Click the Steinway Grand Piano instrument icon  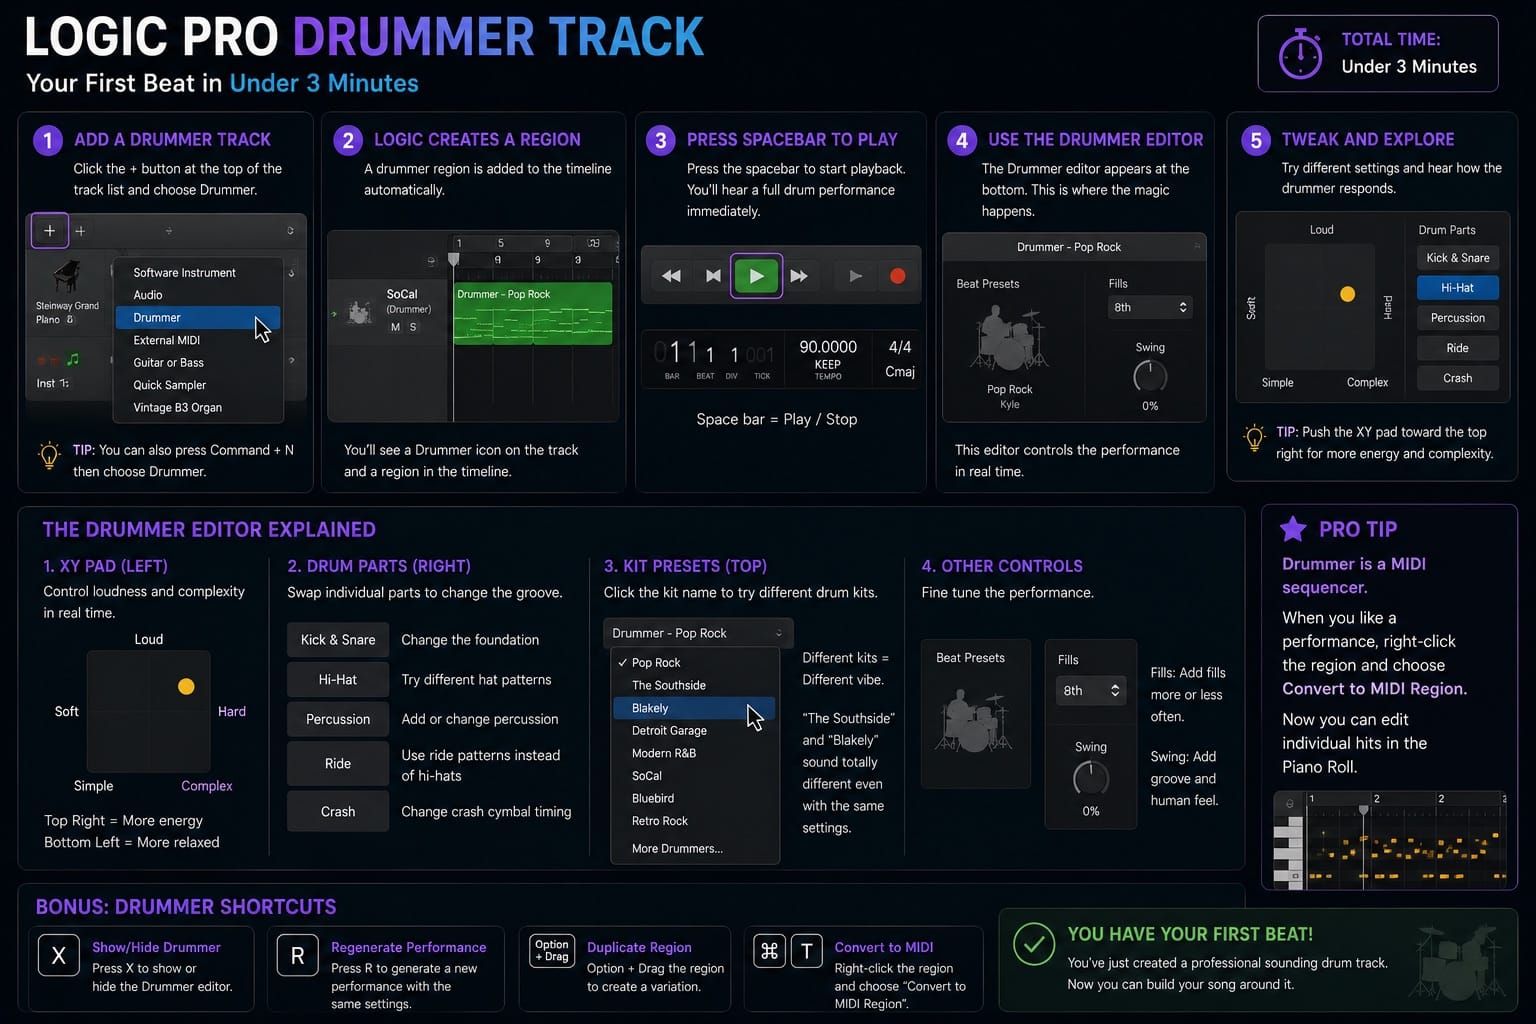tap(66, 275)
